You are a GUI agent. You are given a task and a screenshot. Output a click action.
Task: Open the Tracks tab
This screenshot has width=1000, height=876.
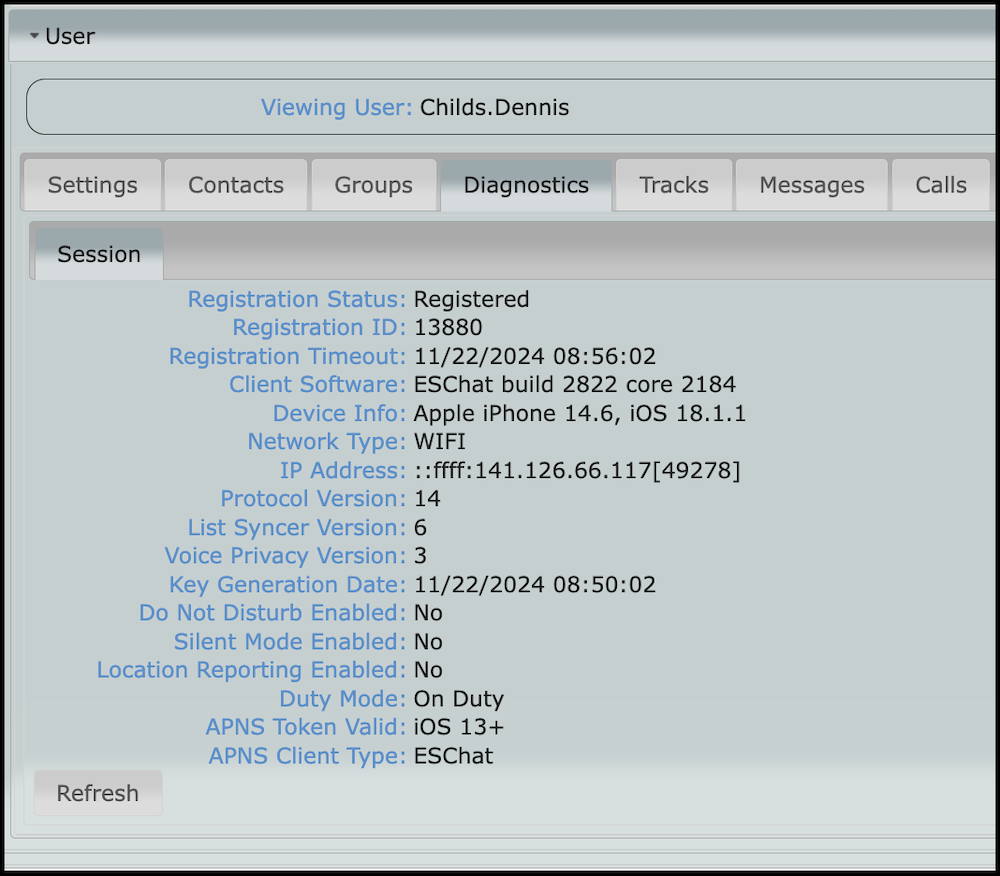click(673, 184)
